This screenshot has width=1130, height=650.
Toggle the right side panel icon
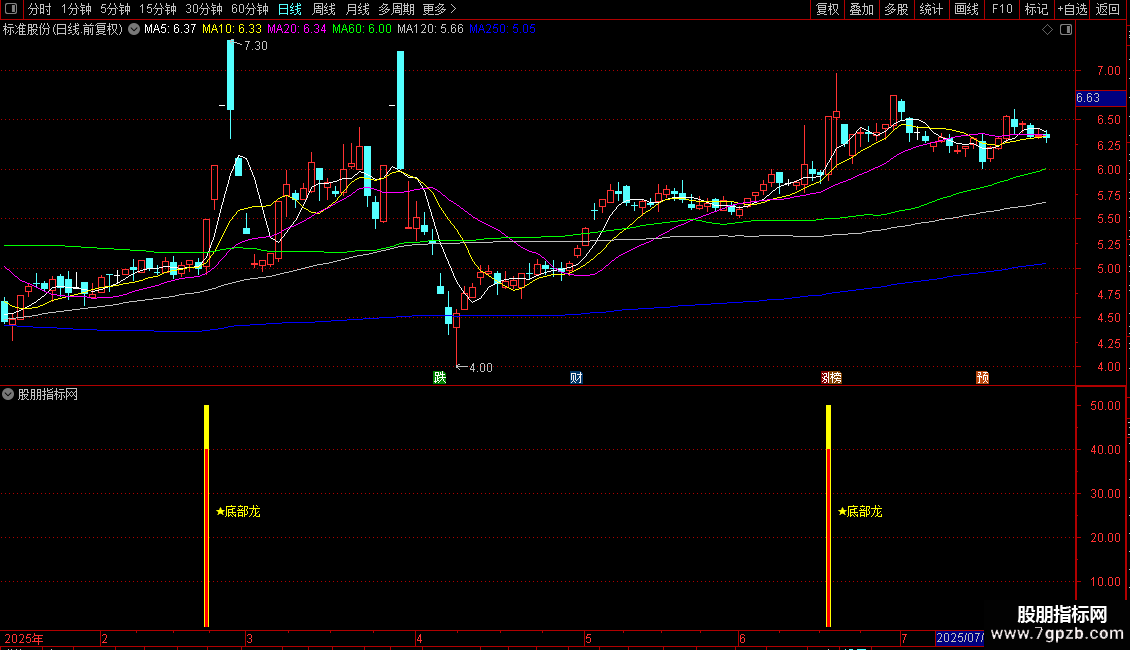click(x=1066, y=30)
